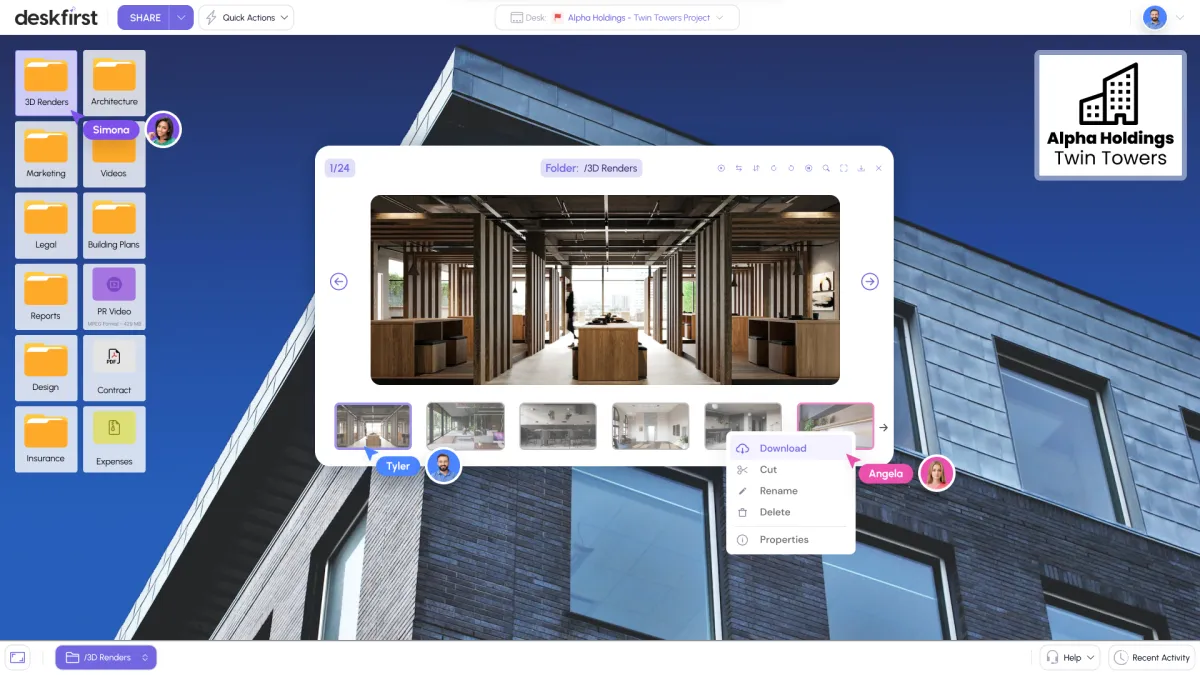Open Recent Activity
The image size is (1200, 675).
click(x=1152, y=657)
